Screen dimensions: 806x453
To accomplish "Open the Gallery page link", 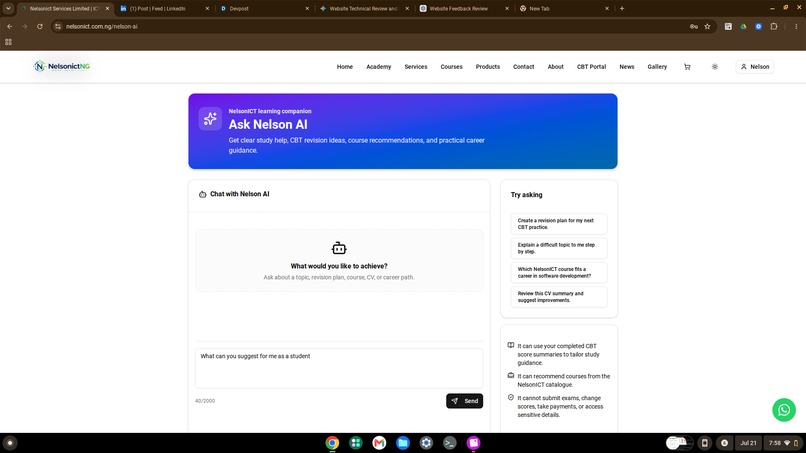I will [x=657, y=67].
